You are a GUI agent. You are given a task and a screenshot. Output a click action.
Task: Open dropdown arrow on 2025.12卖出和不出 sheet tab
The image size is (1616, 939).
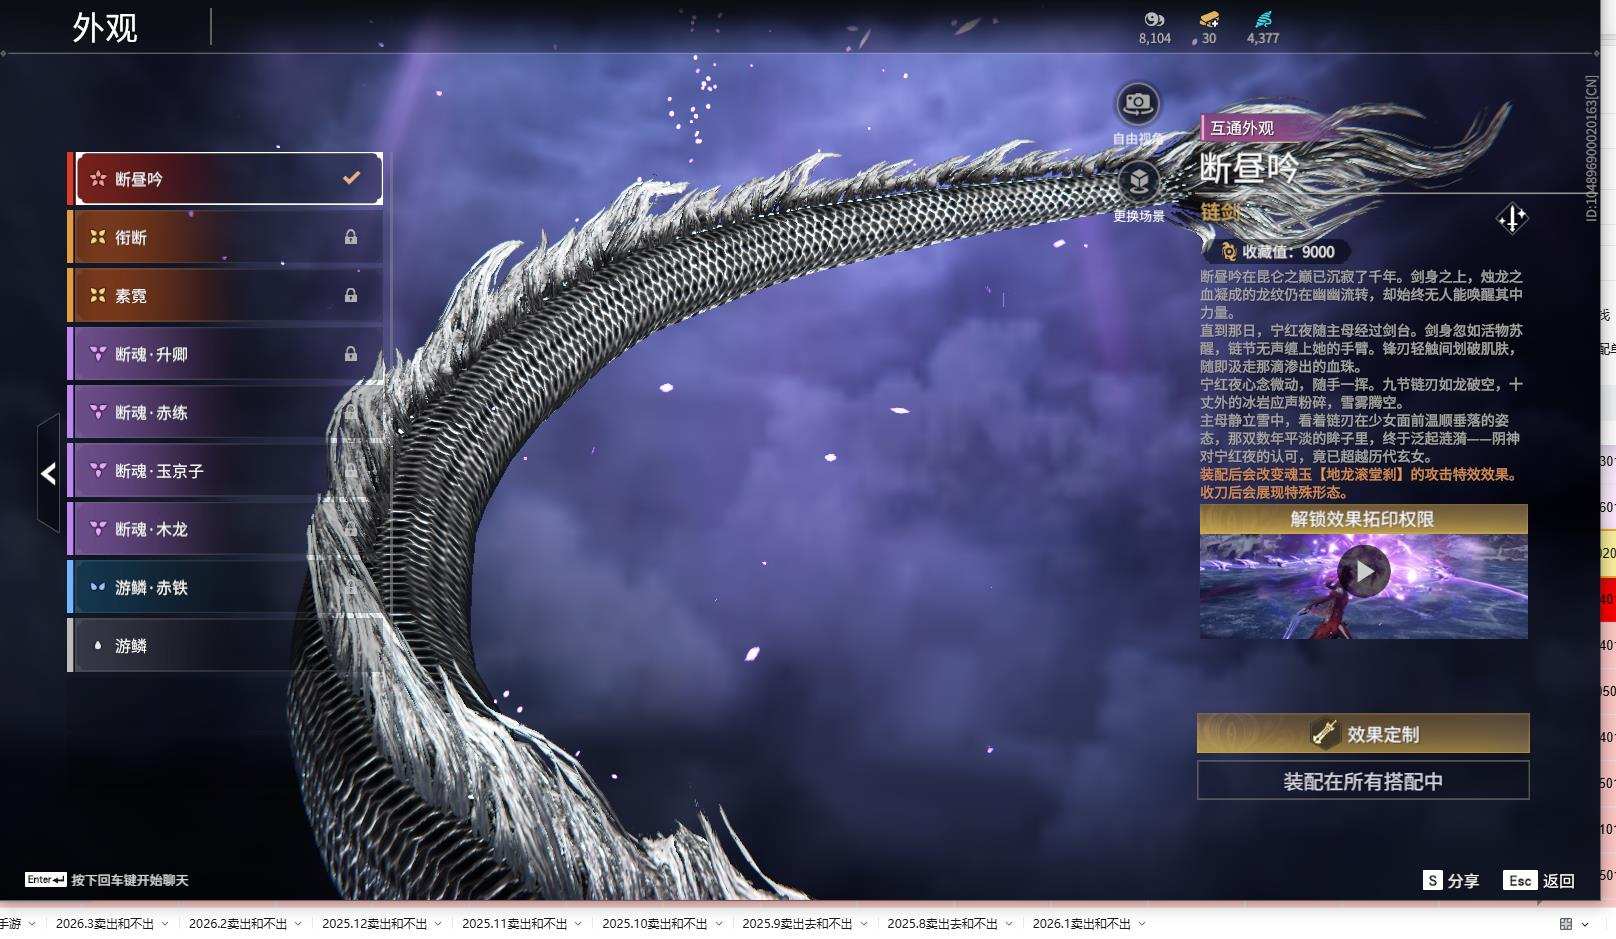[x=438, y=924]
